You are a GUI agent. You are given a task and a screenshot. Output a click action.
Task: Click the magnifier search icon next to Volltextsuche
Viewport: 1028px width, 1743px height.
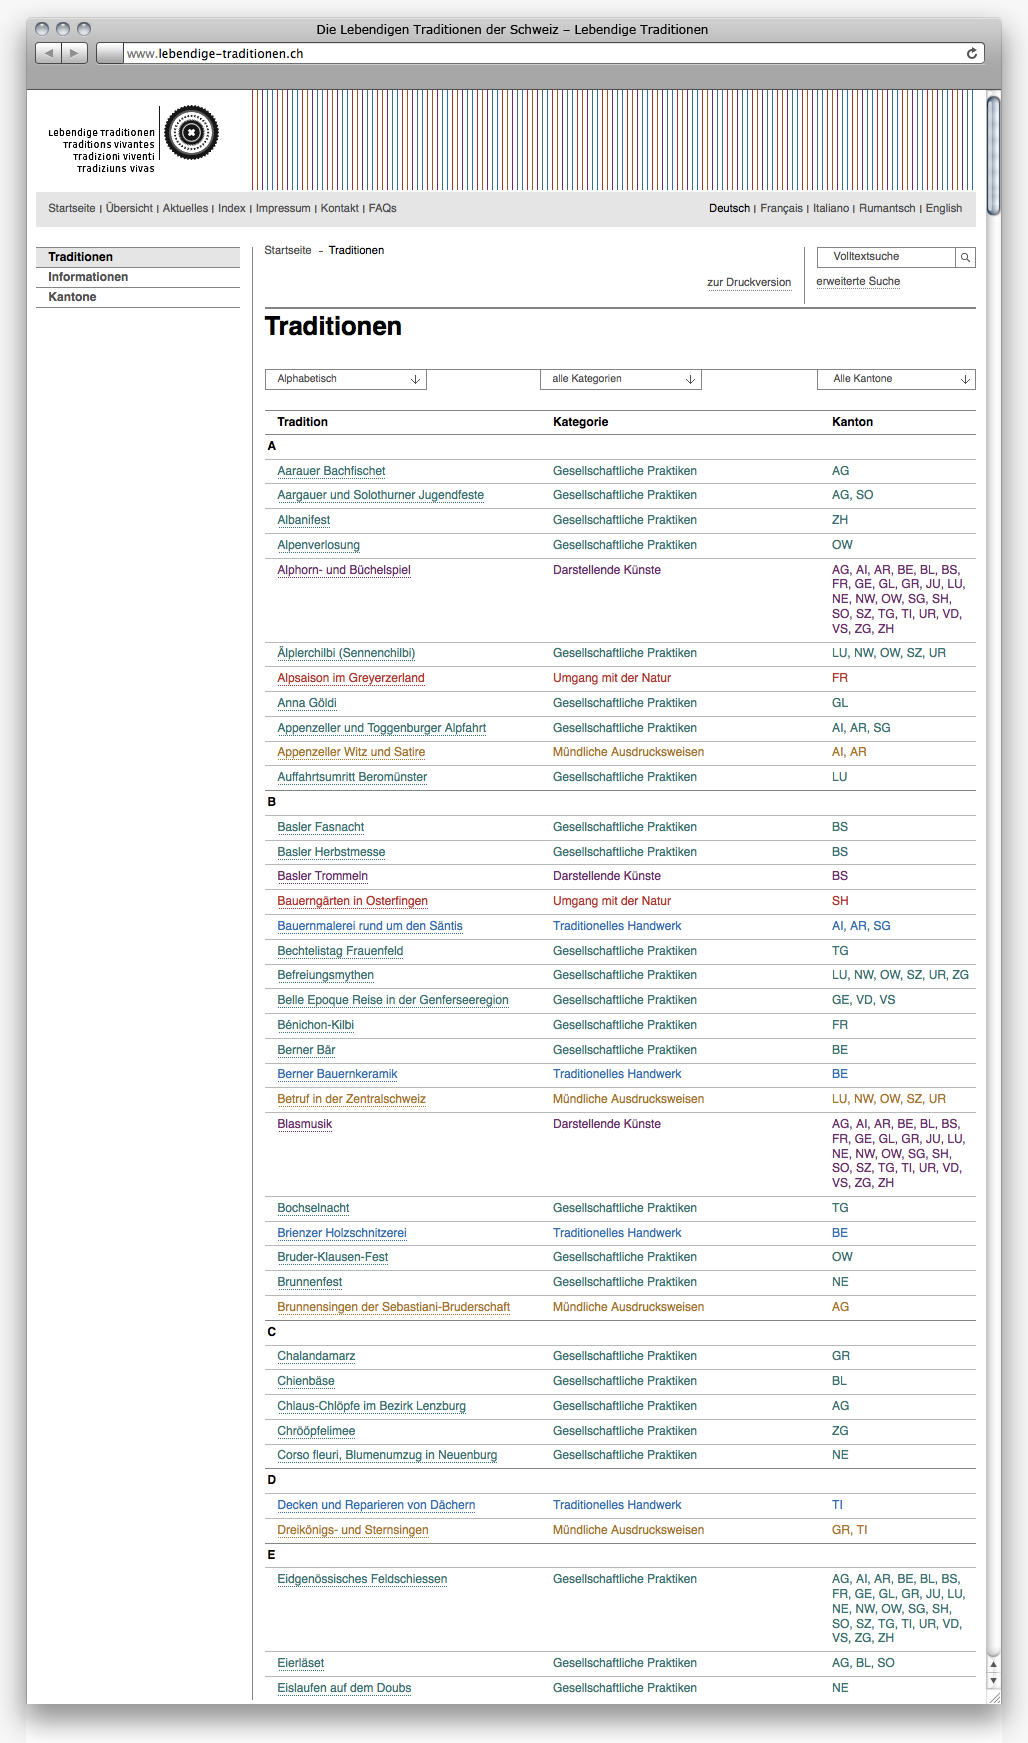(965, 257)
